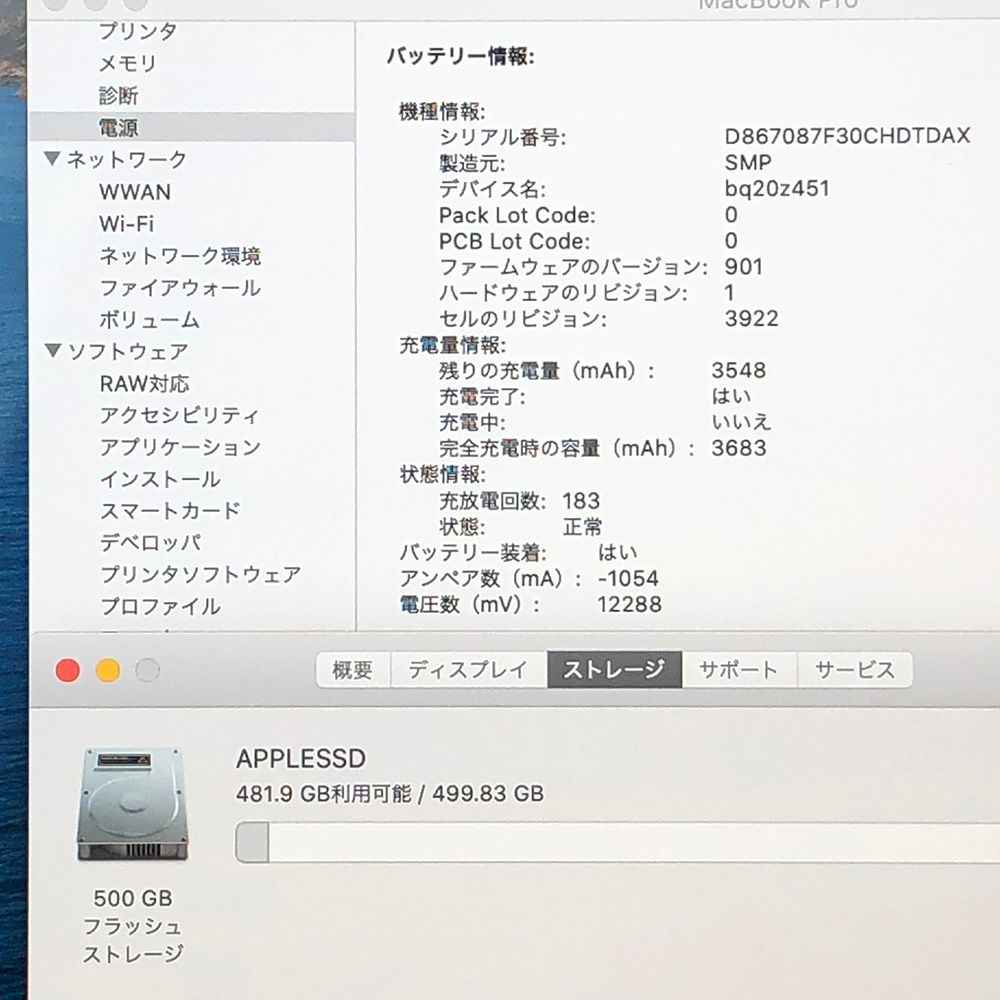Select ボリューム in the sidebar
Image resolution: width=1000 pixels, height=1000 pixels.
(149, 320)
